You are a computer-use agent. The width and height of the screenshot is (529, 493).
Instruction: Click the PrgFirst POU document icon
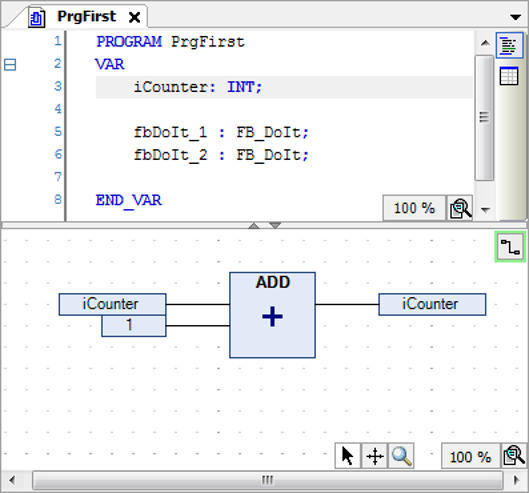(x=36, y=18)
